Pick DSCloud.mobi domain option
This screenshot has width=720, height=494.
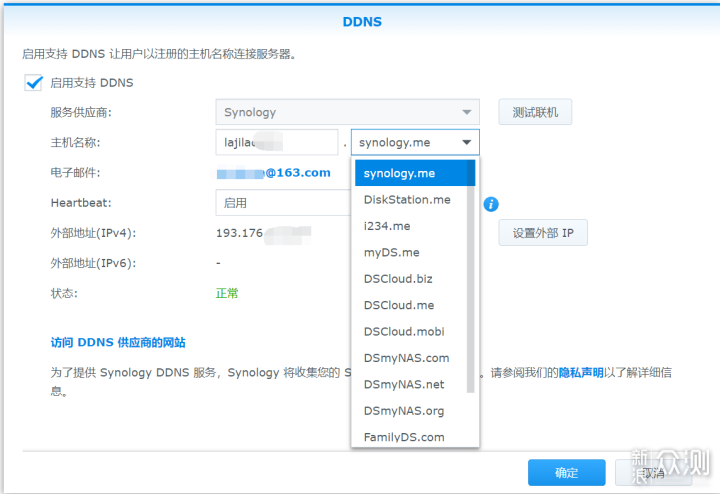click(411, 331)
